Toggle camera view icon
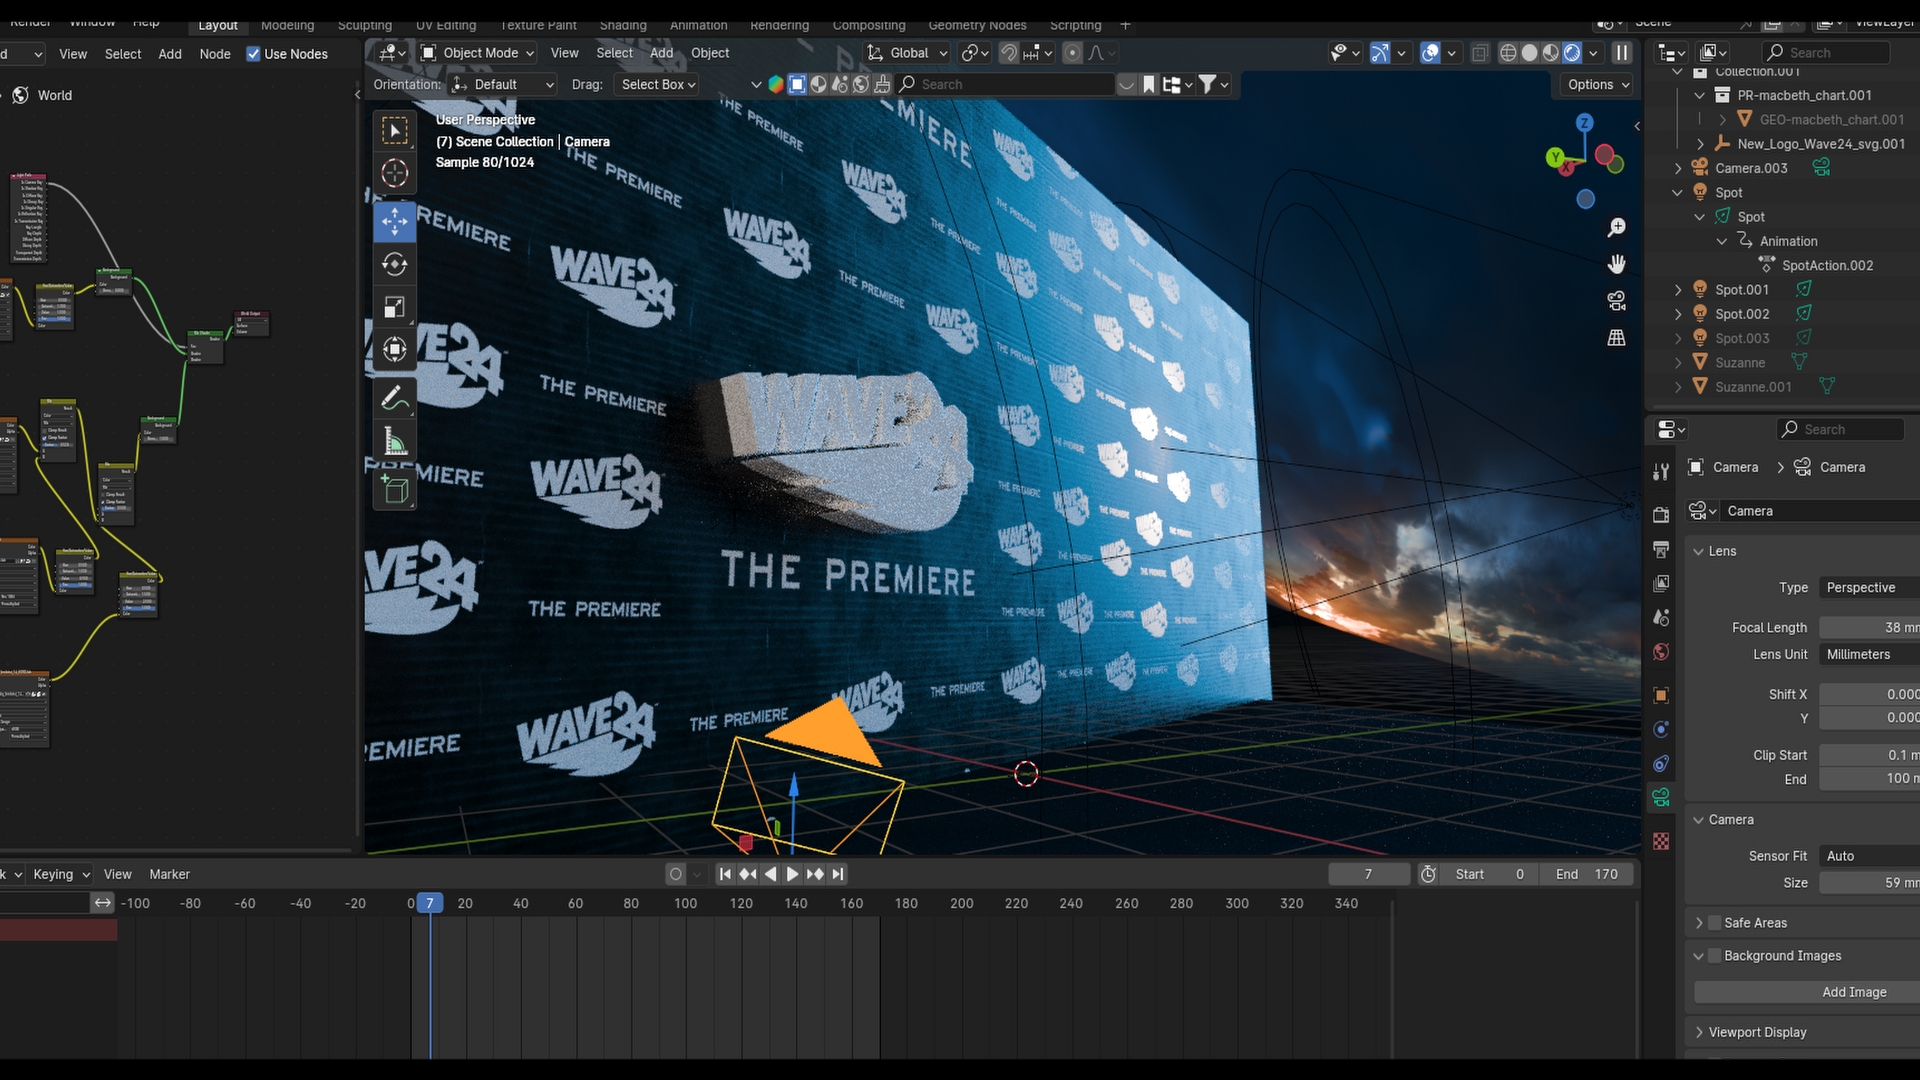 point(1616,301)
